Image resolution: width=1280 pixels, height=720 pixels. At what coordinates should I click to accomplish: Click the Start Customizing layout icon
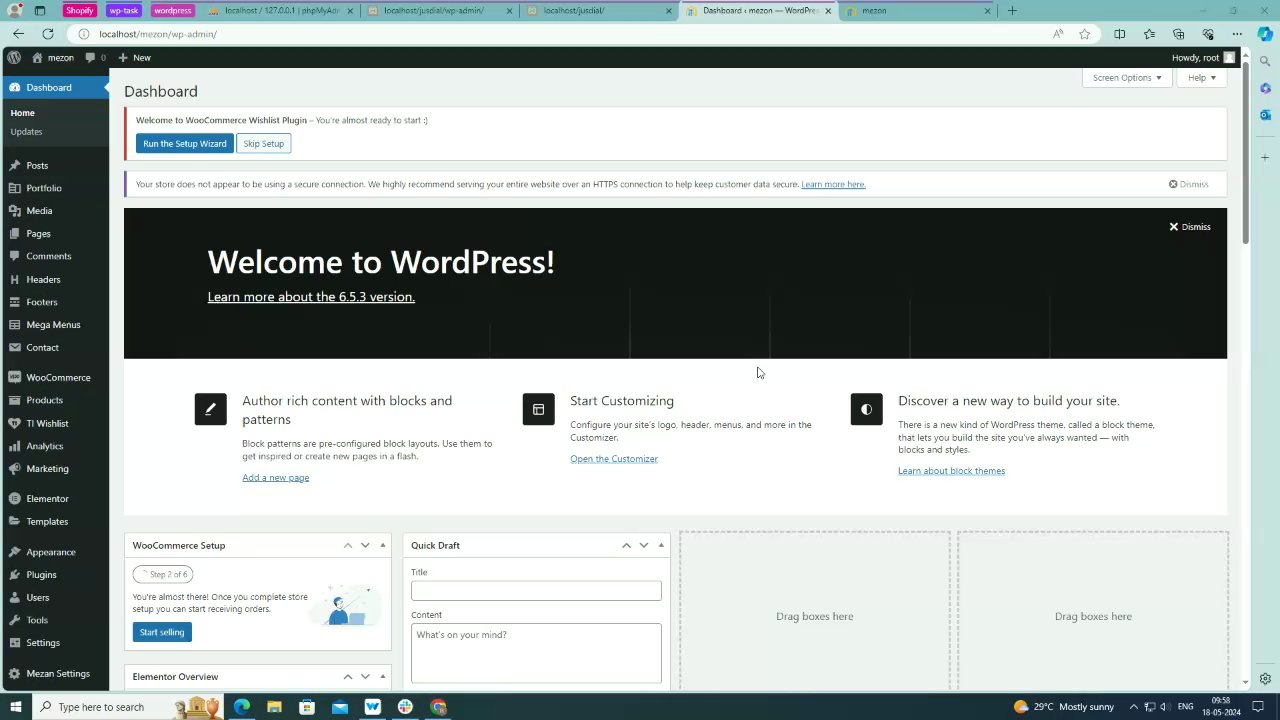[x=538, y=409]
